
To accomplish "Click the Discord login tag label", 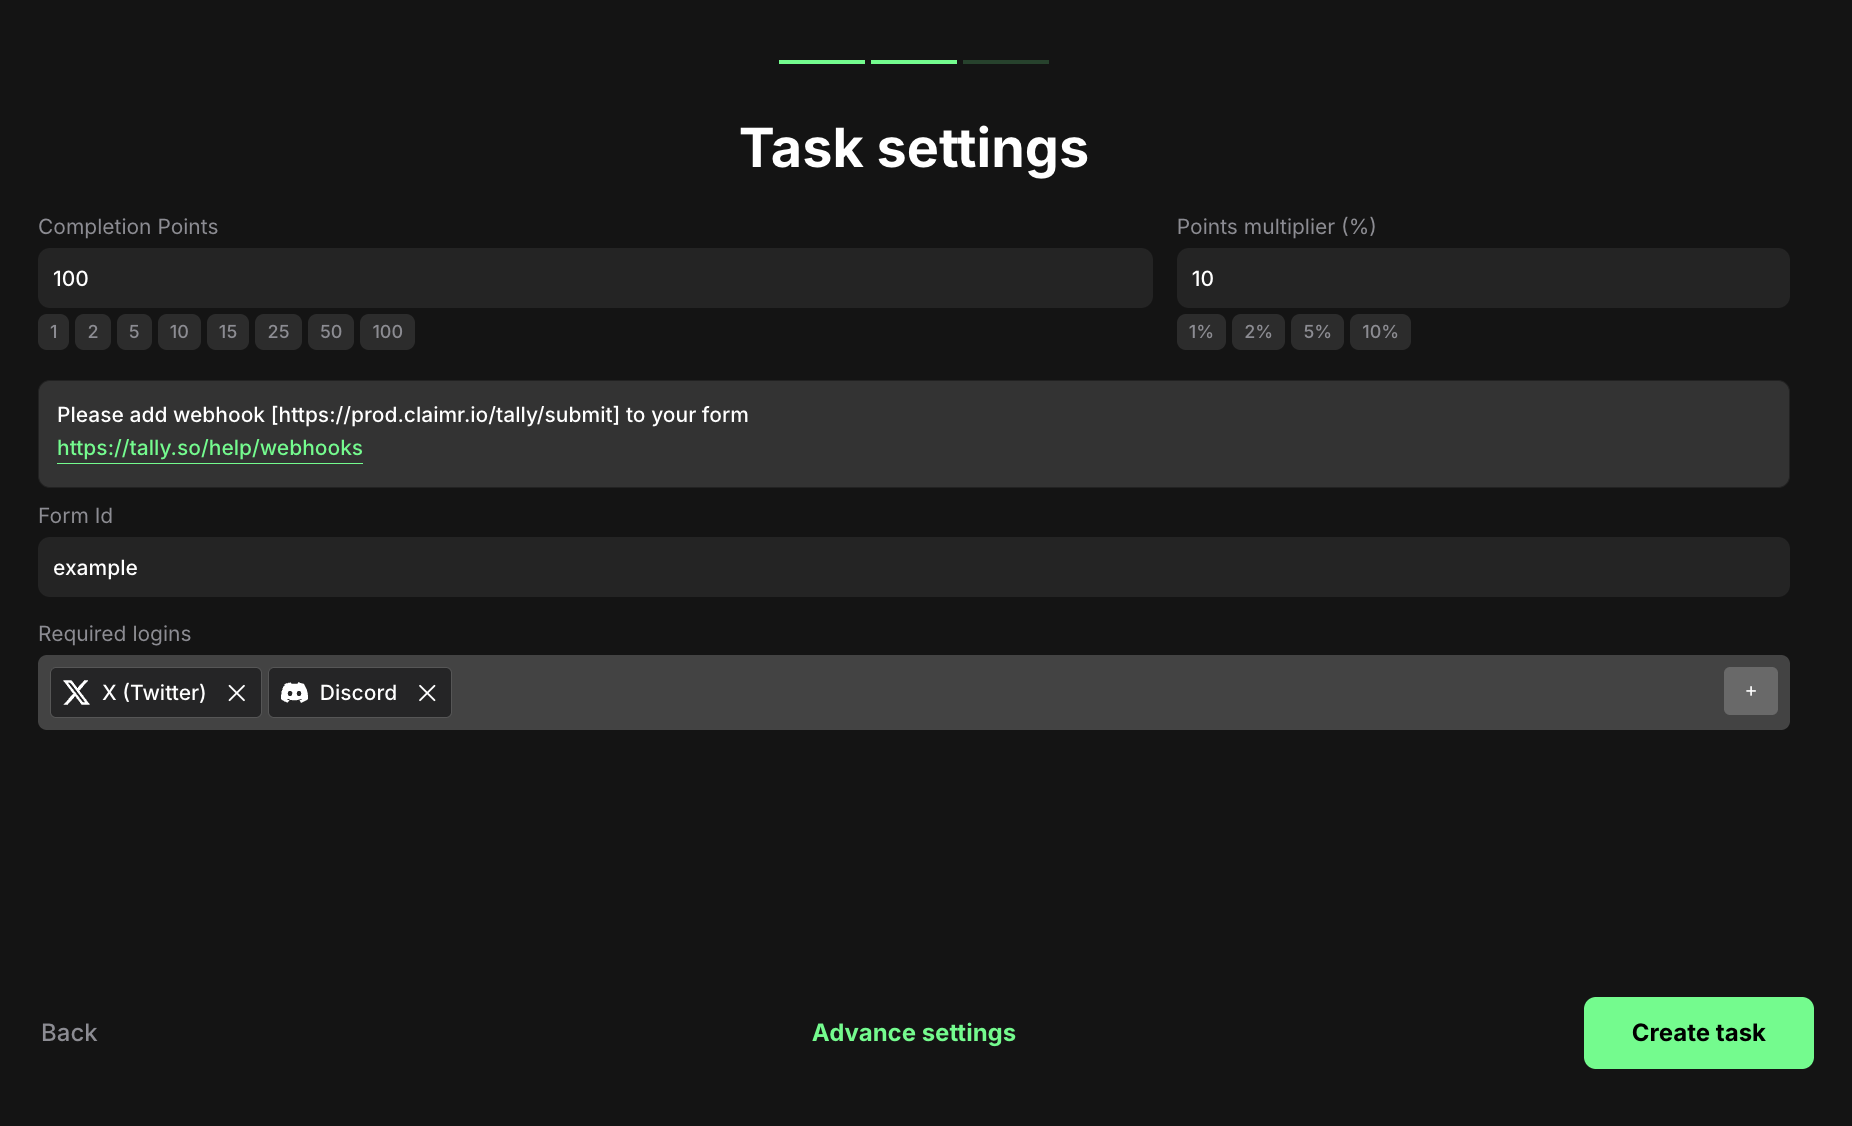I will point(358,692).
